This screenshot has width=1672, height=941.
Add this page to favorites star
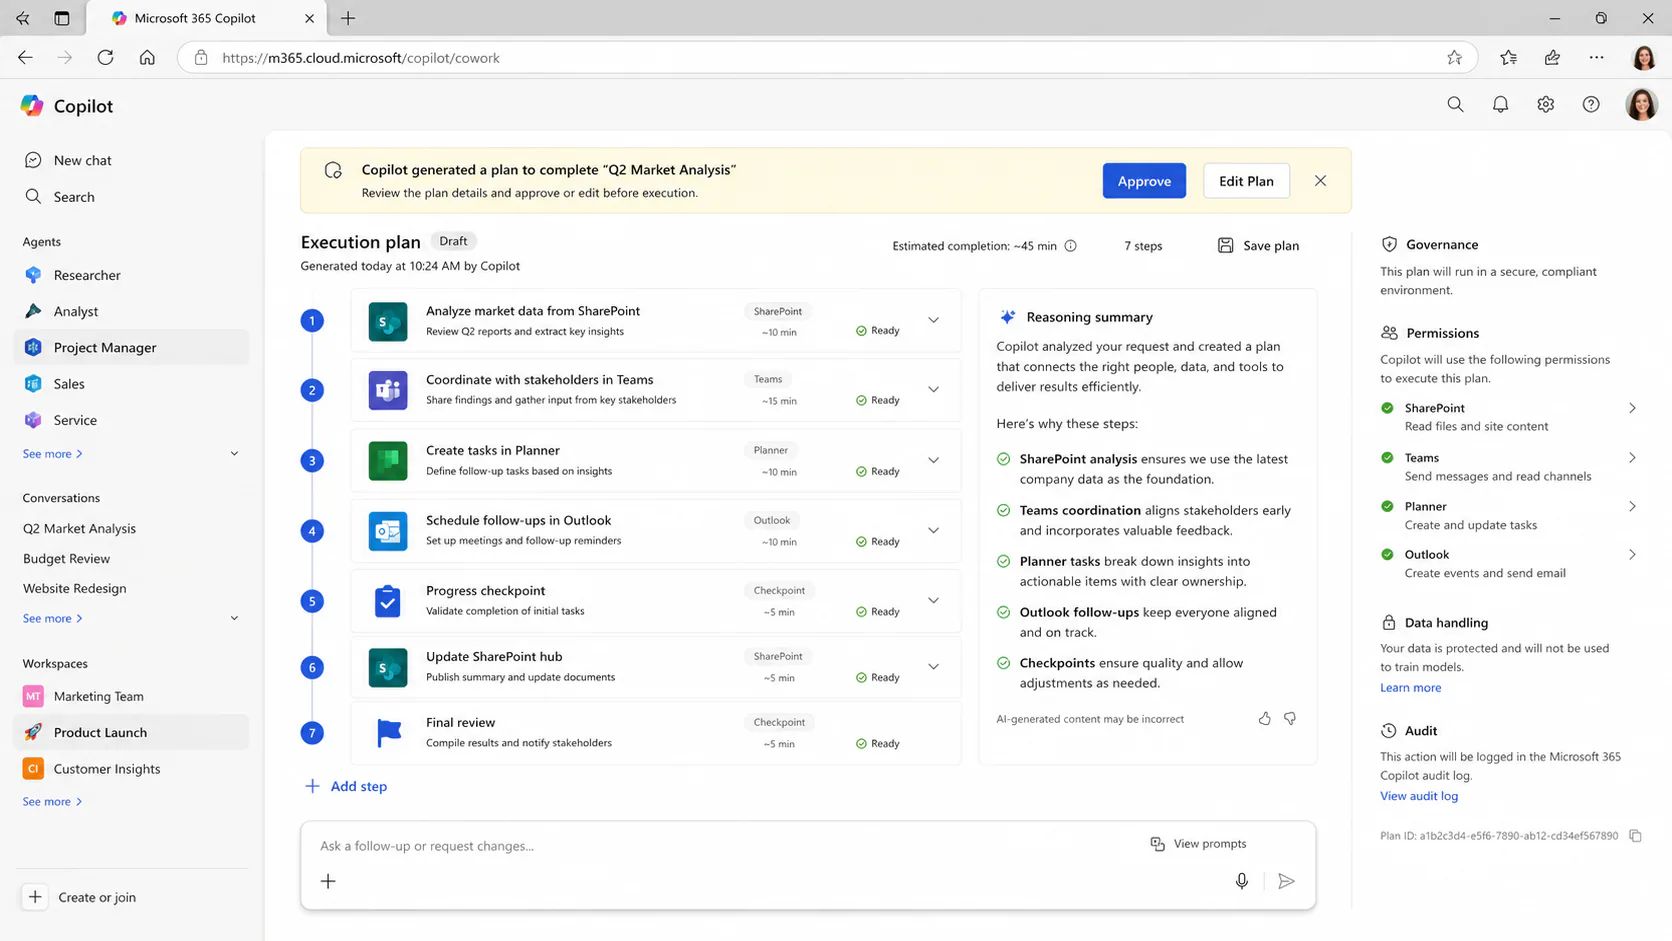(1454, 57)
